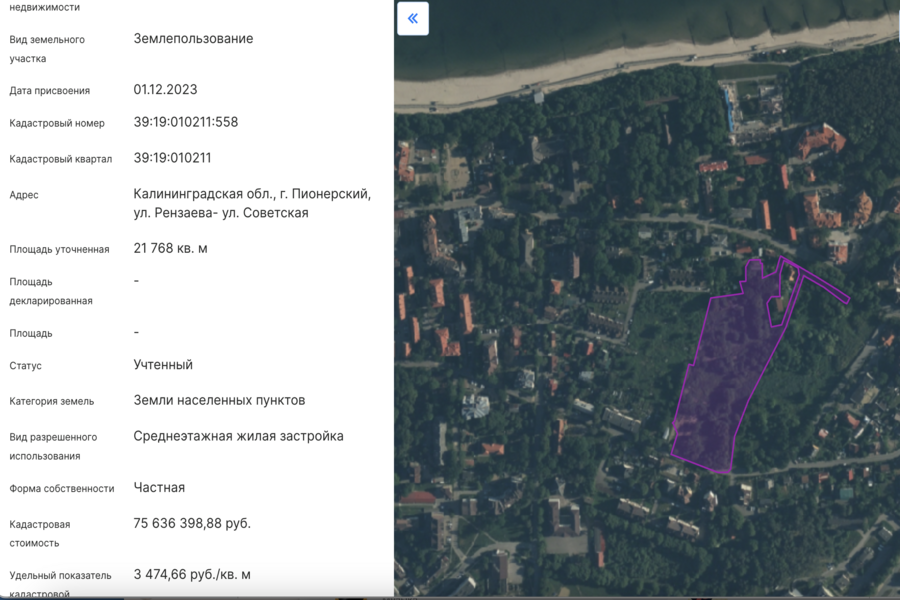Click cadastral number 39:19:010211:558
The width and height of the screenshot is (900, 600).
(185, 122)
